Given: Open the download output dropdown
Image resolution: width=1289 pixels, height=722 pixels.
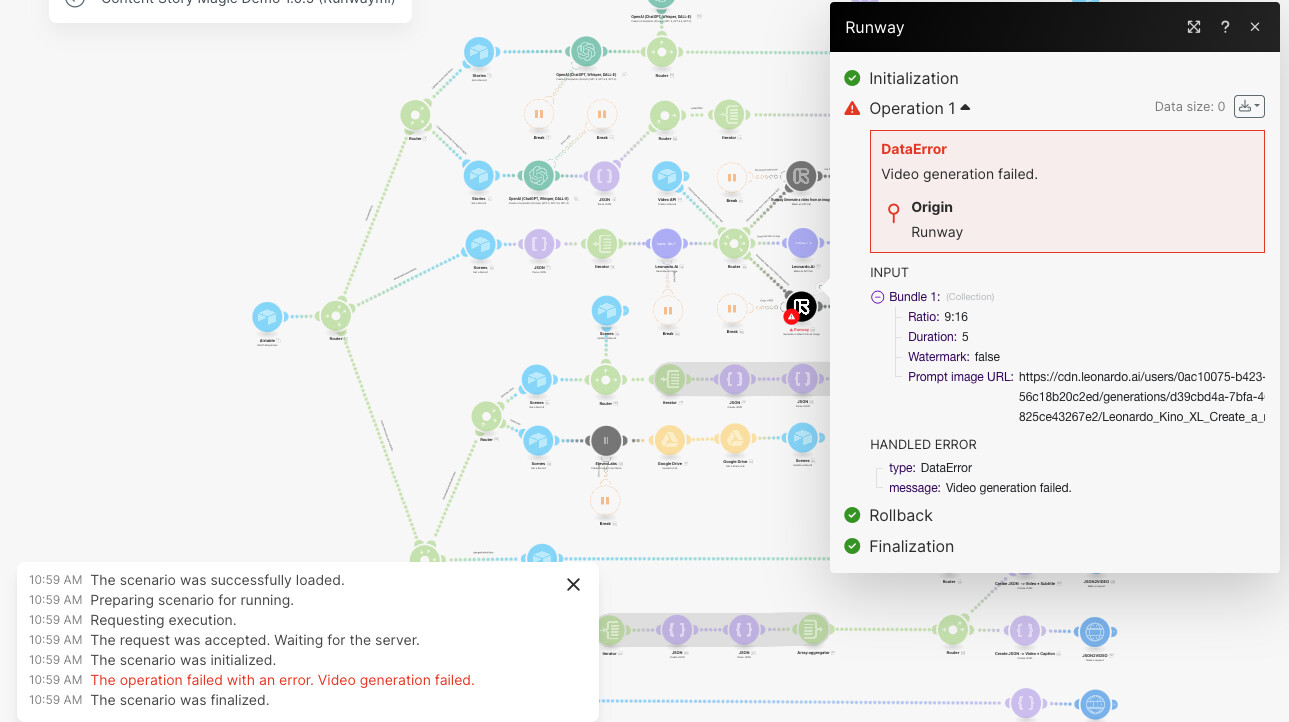Looking at the screenshot, I should click(x=1249, y=106).
